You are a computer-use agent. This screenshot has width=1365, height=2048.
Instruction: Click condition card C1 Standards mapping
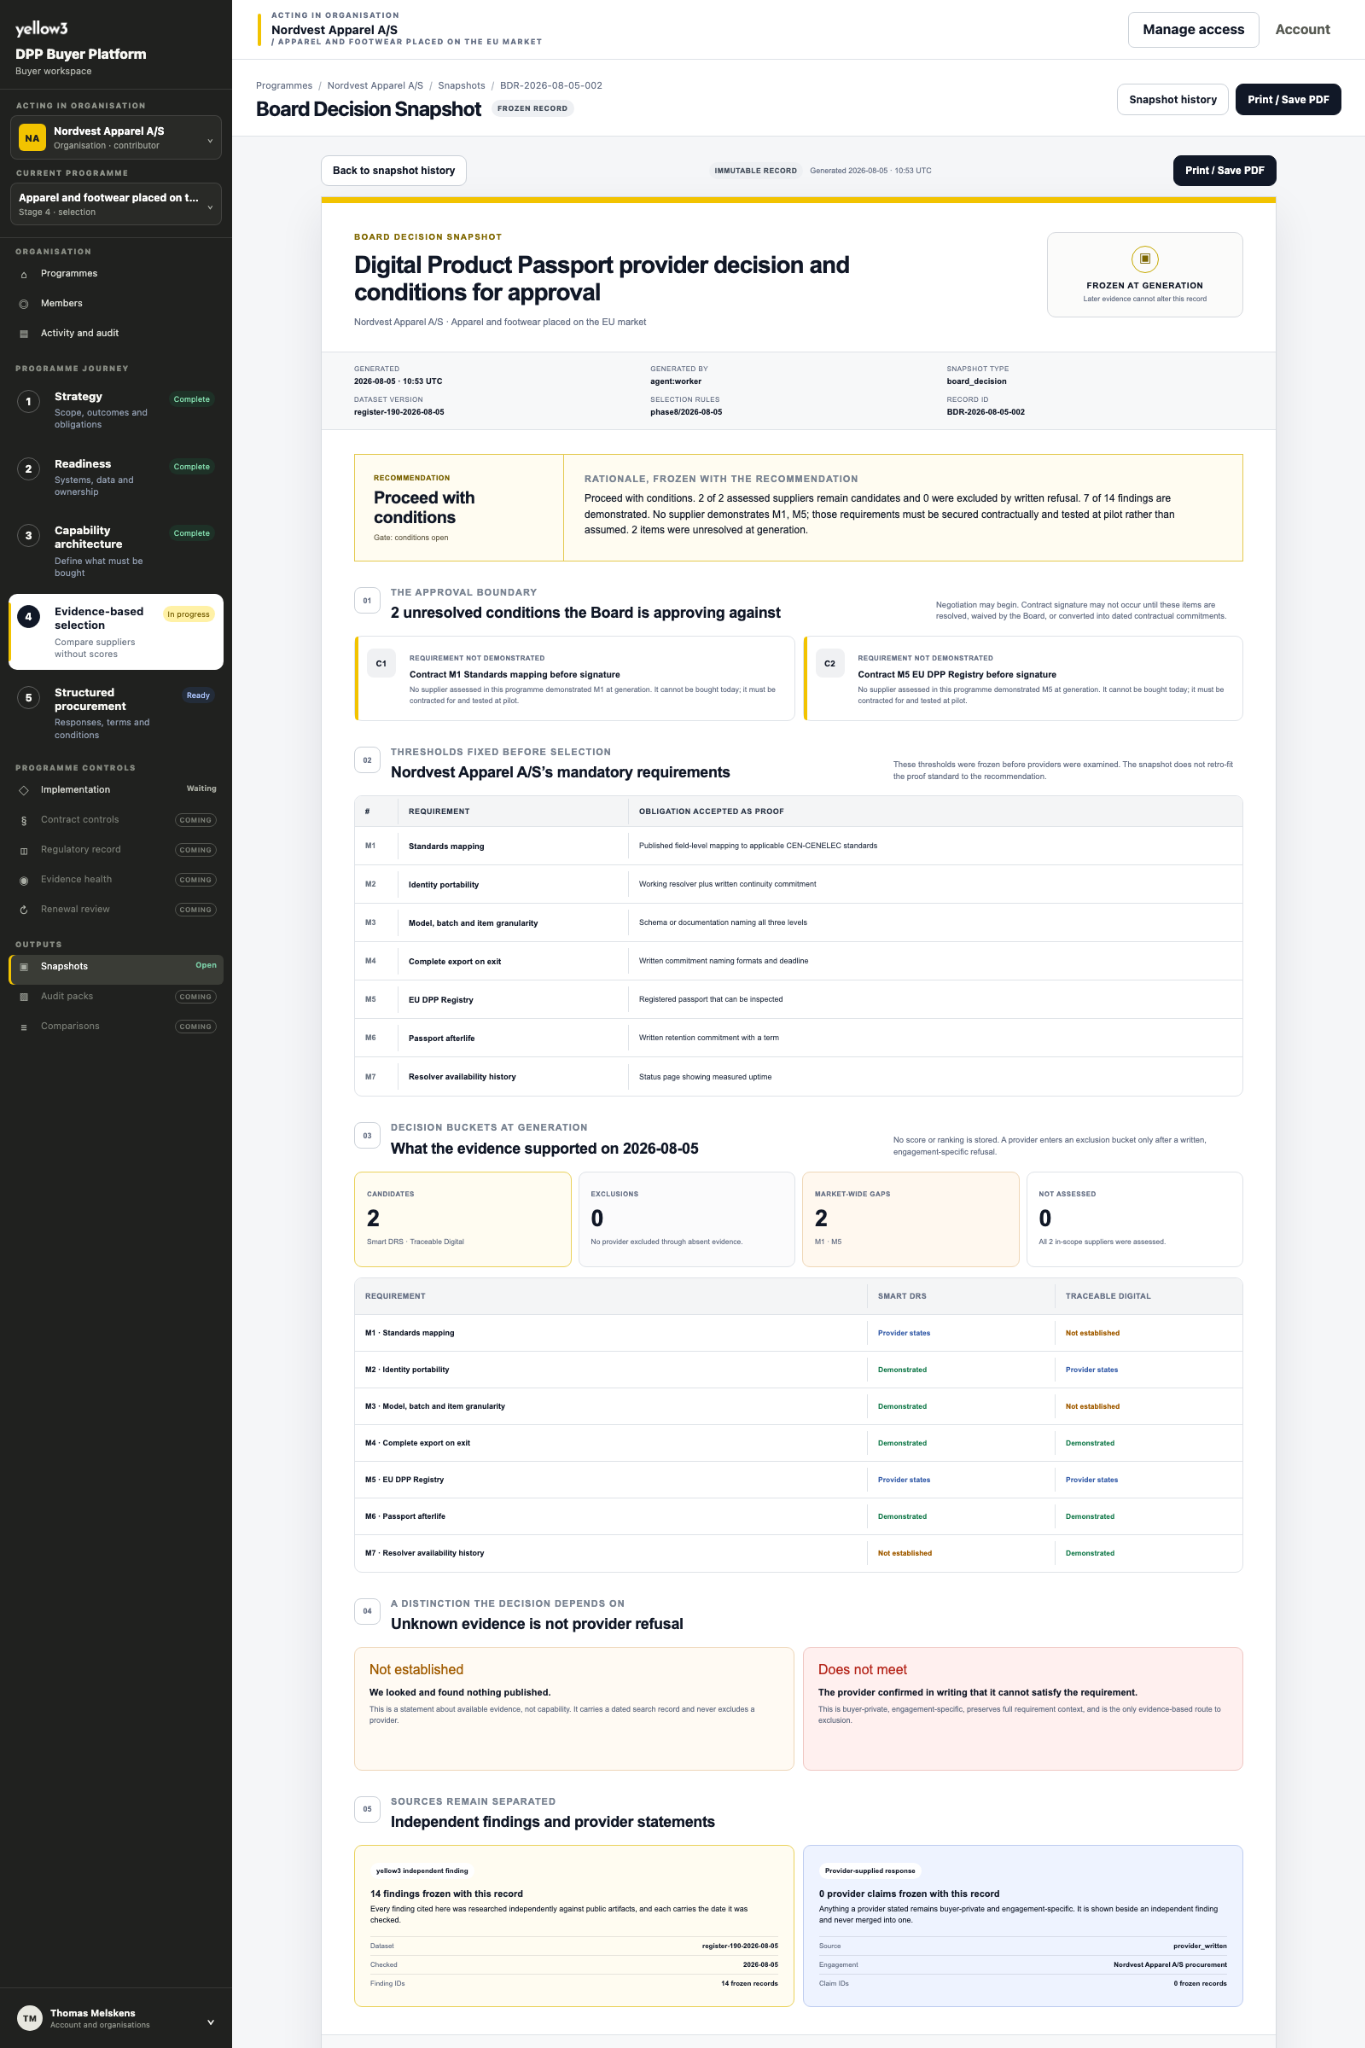[575, 678]
